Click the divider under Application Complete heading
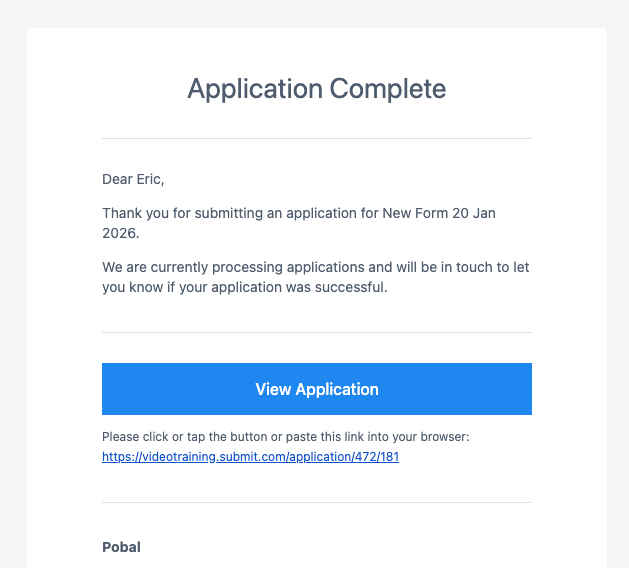 point(316,138)
